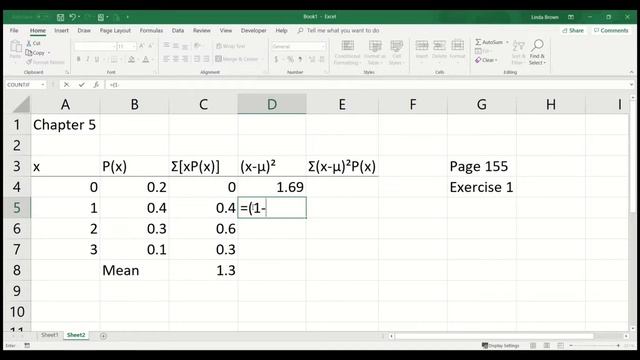Open Conditional Formatting menu

pos(347,53)
